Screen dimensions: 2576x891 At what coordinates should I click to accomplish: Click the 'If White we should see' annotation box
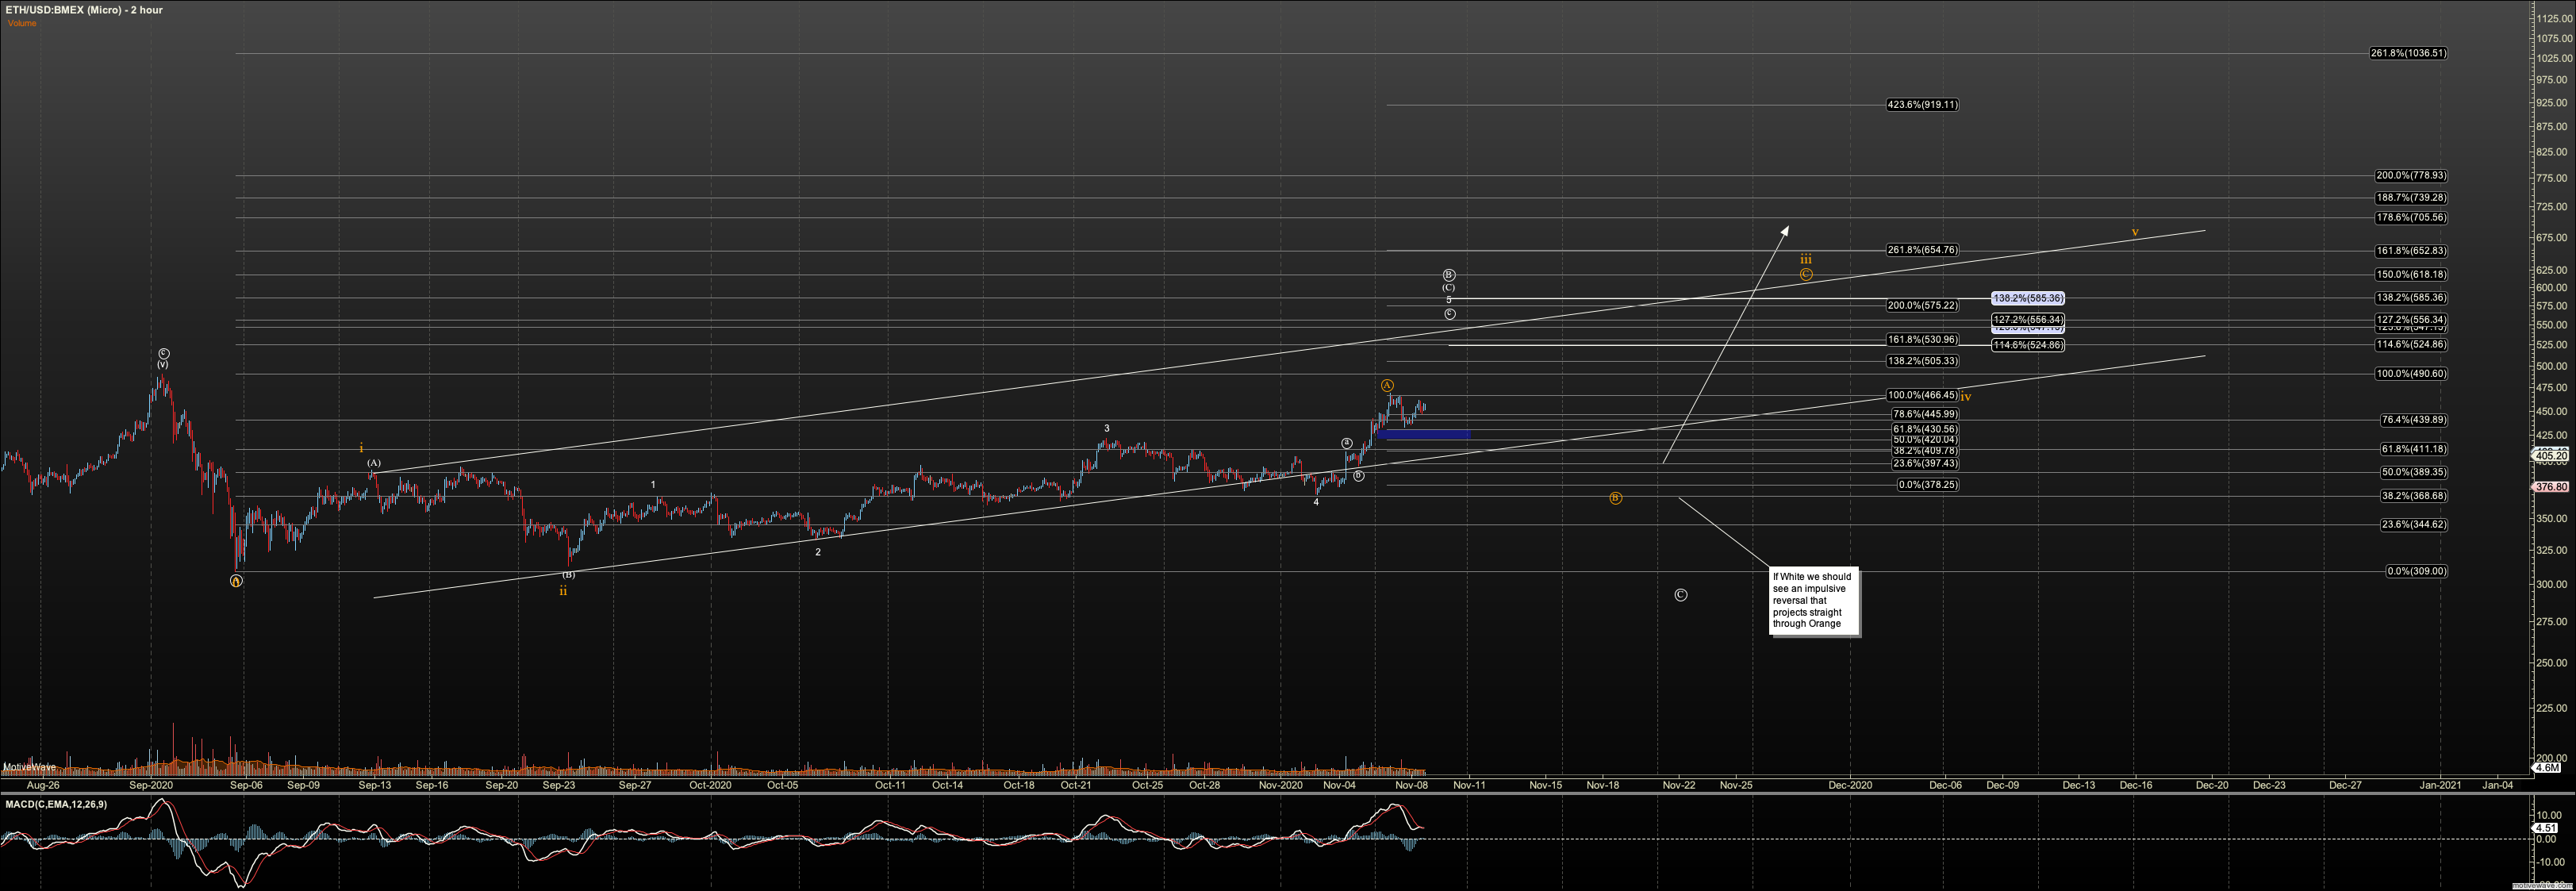coord(1814,601)
